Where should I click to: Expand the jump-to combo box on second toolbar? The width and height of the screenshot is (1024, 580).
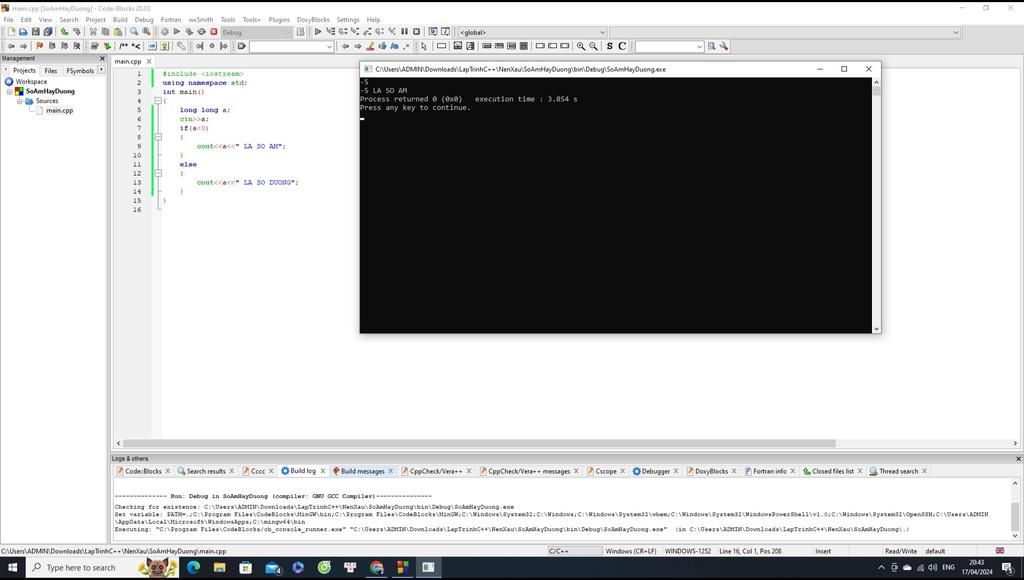[x=291, y=46]
